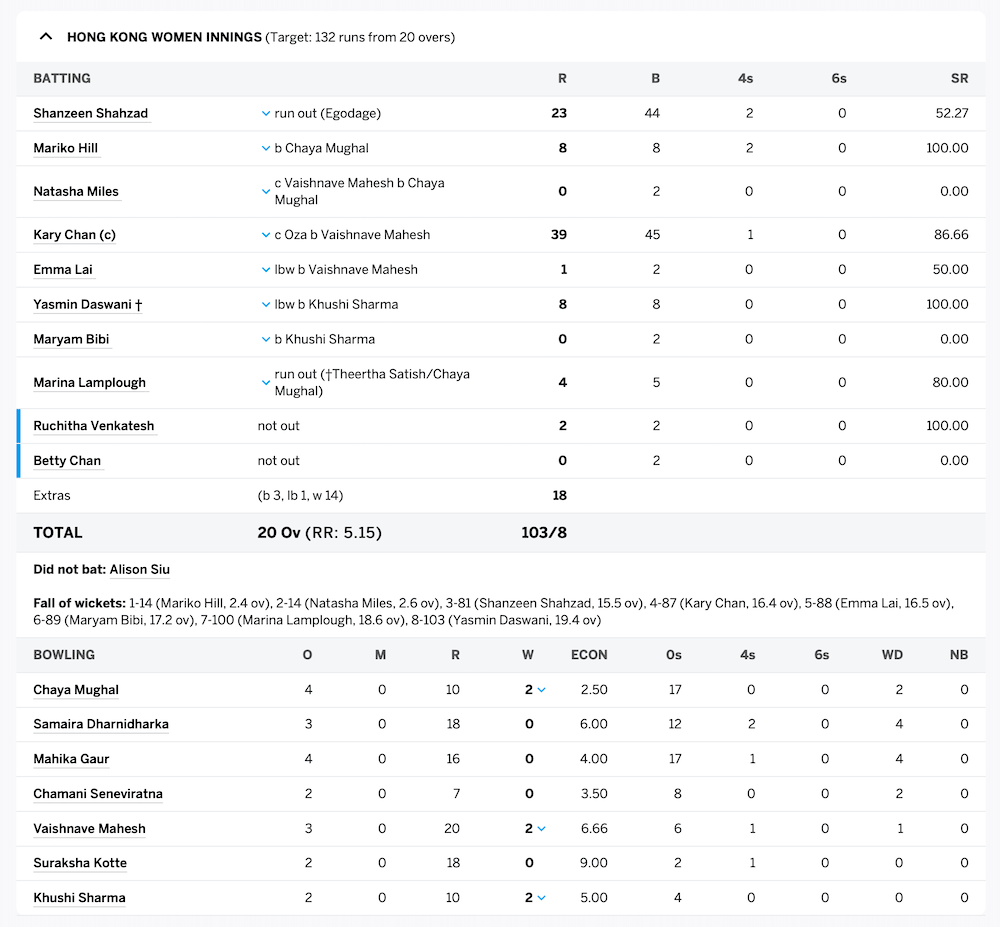Image resolution: width=1000 pixels, height=927 pixels.
Task: Click chevron next to Emma Lai's lbw dismissal
Action: click(265, 270)
